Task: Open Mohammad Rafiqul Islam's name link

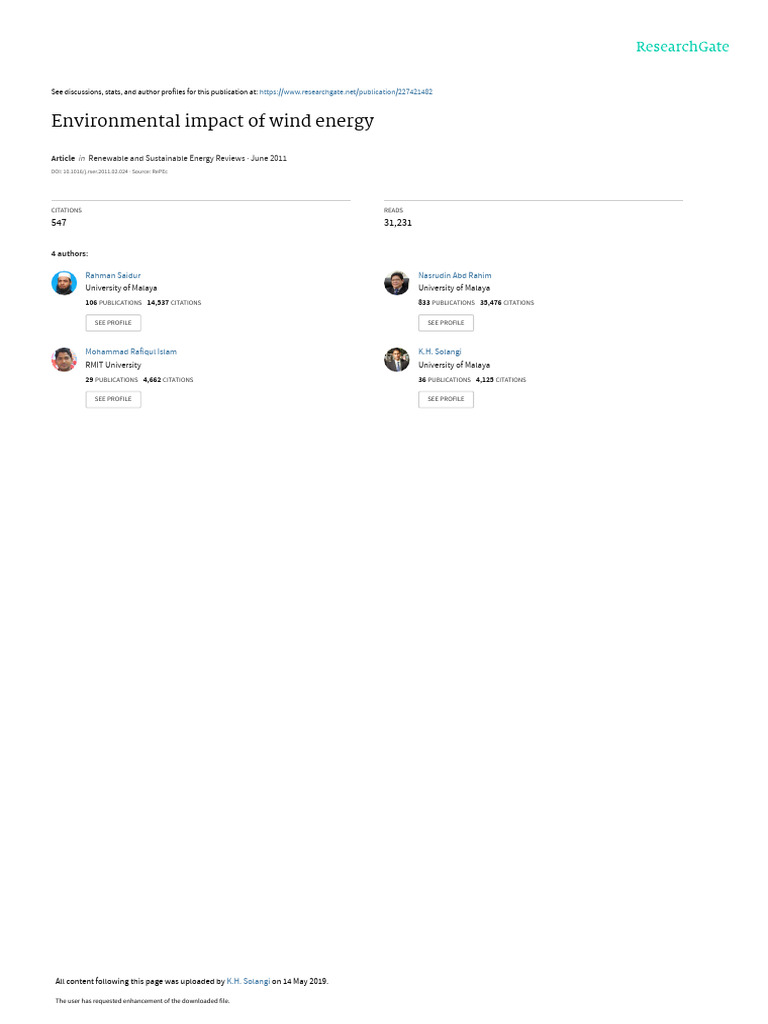Action: coord(131,351)
